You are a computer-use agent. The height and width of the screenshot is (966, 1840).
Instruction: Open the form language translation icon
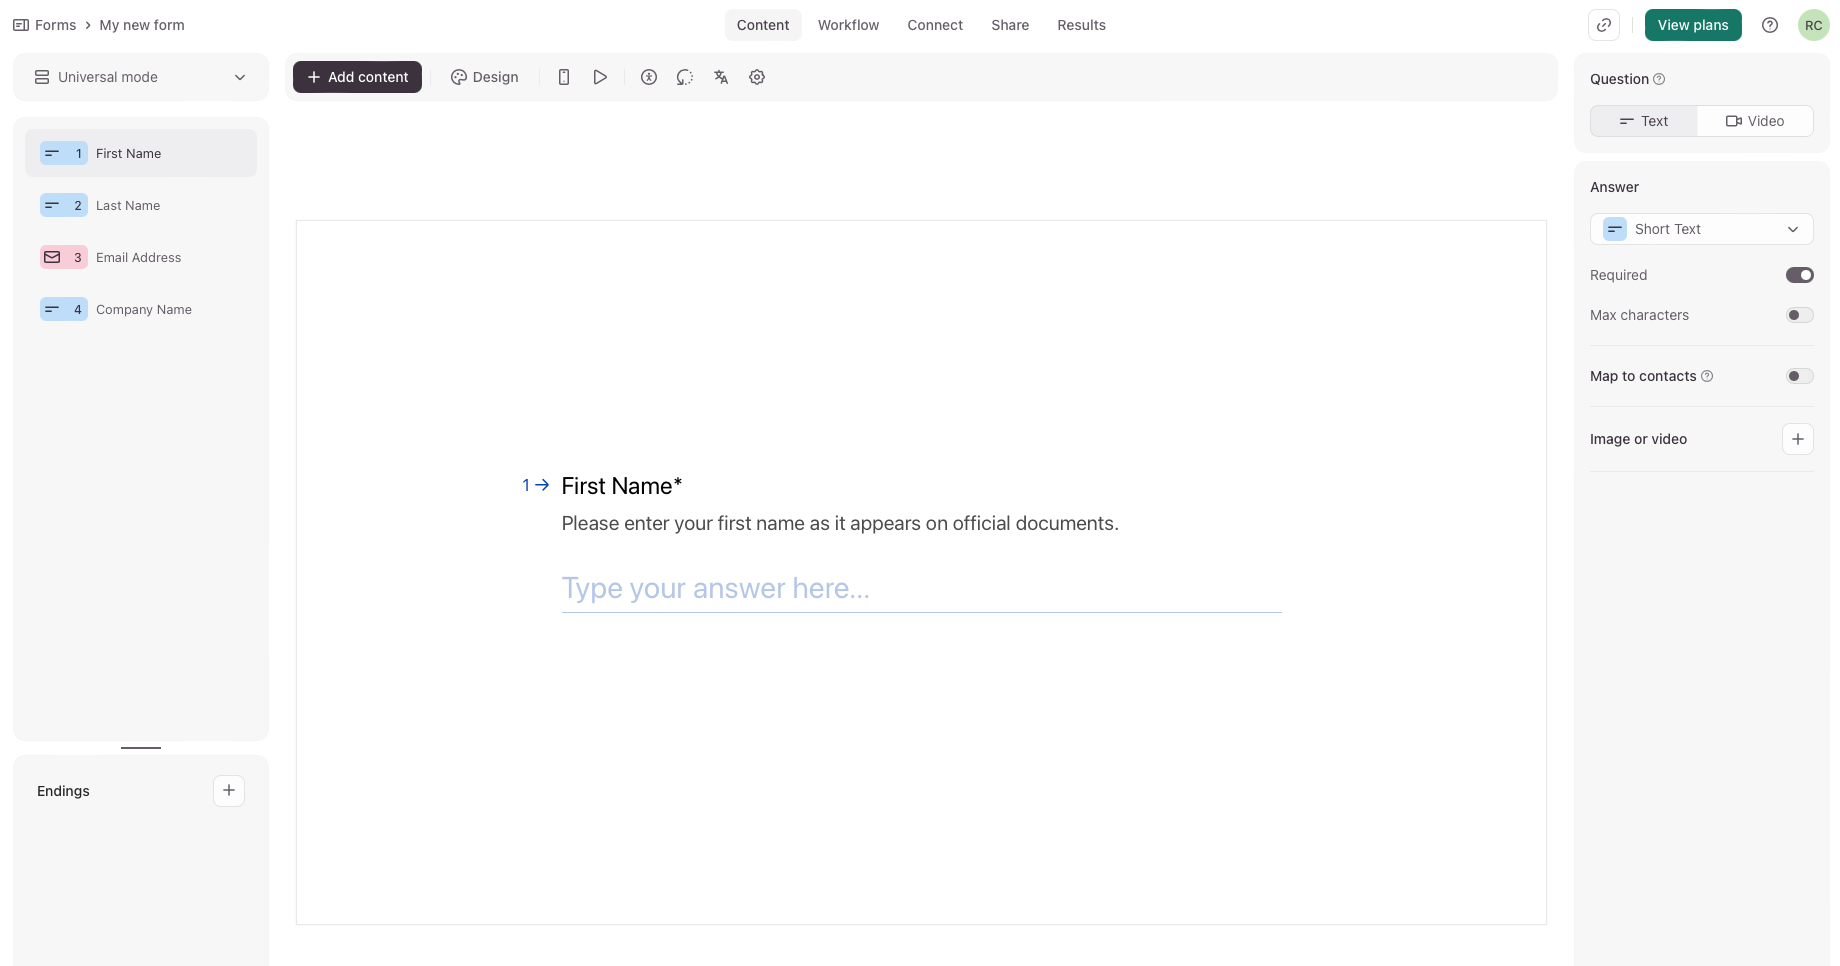[720, 76]
